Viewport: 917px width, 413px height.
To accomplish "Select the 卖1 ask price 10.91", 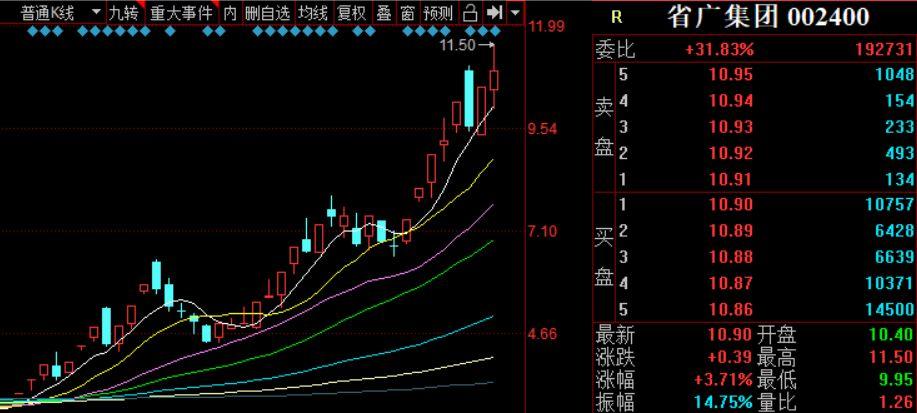I will (731, 179).
